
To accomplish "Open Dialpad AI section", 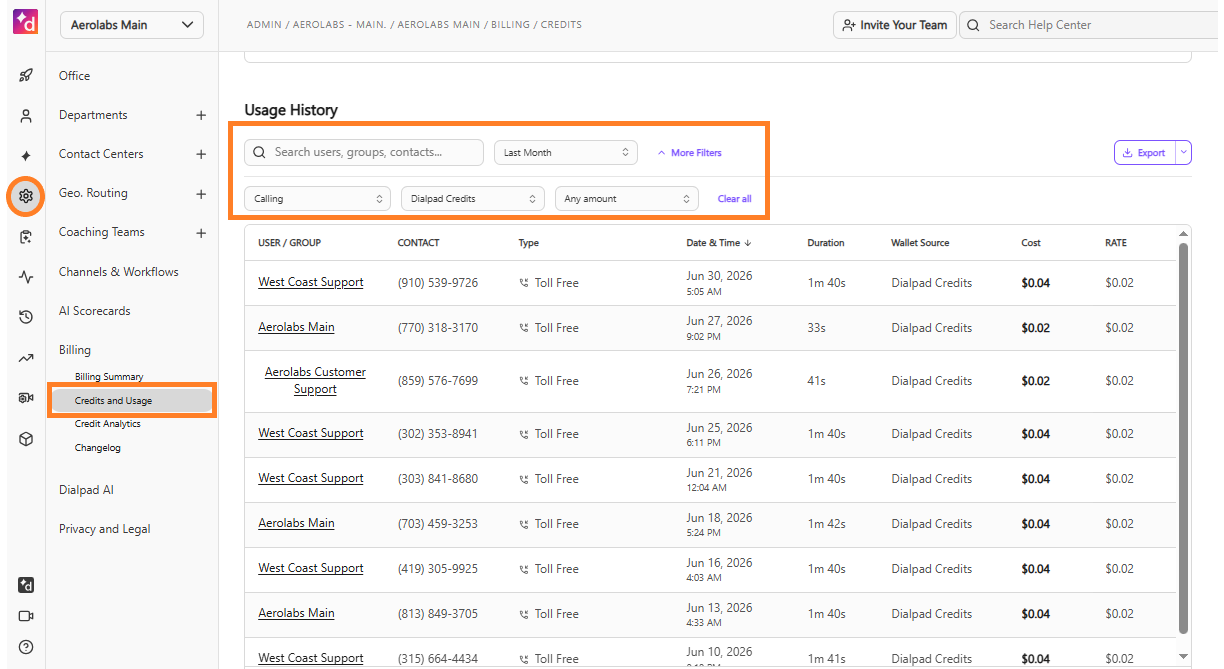I will 86,490.
